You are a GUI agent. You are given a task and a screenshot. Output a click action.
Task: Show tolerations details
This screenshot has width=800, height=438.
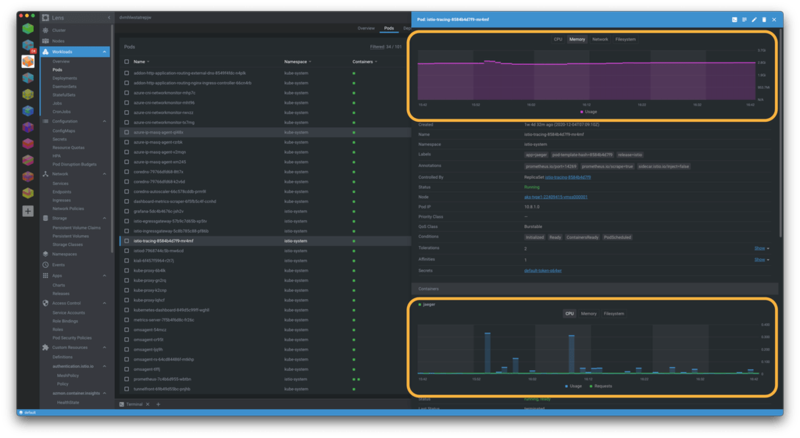[x=761, y=248]
